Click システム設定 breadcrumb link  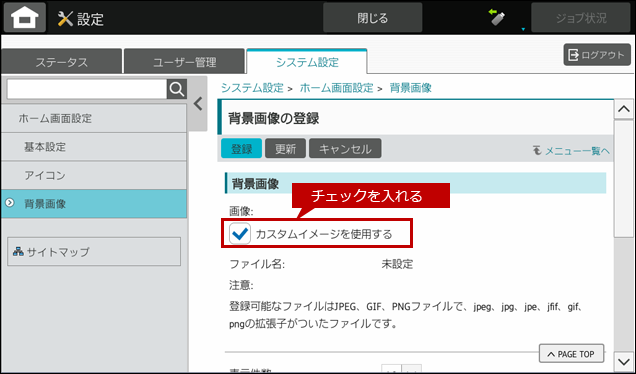tap(252, 88)
